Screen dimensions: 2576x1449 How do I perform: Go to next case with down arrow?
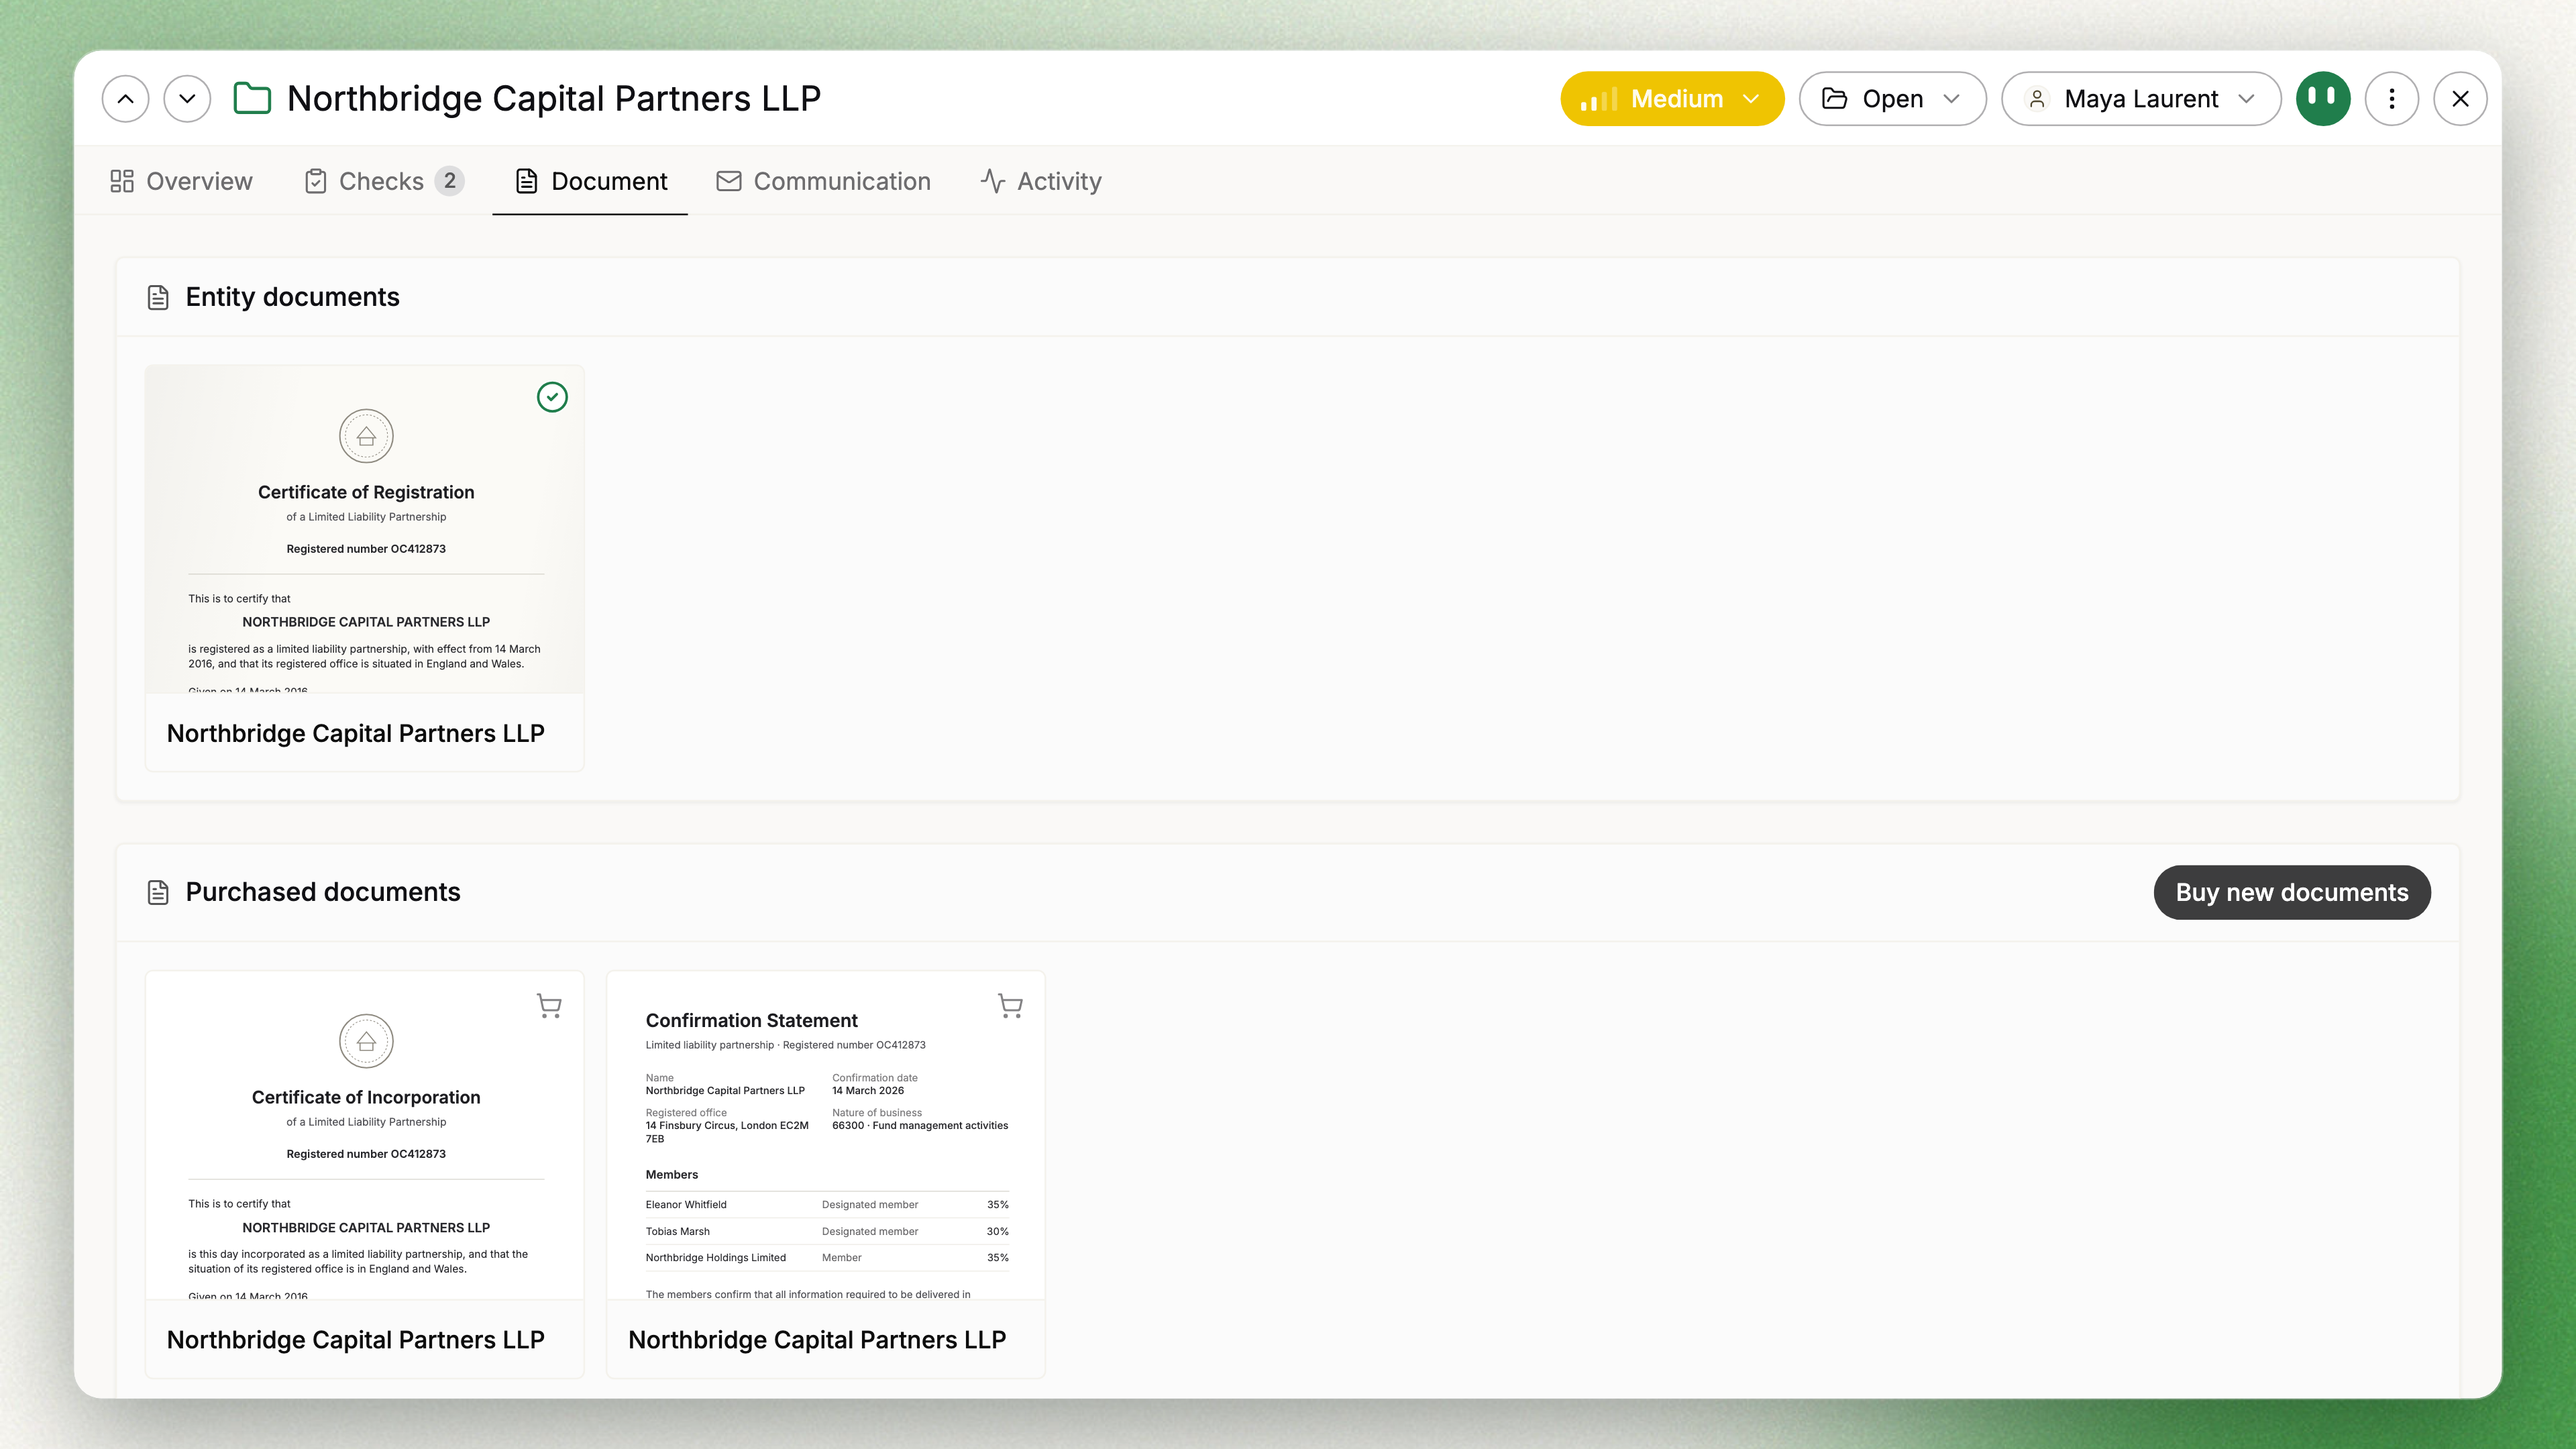pyautogui.click(x=187, y=98)
